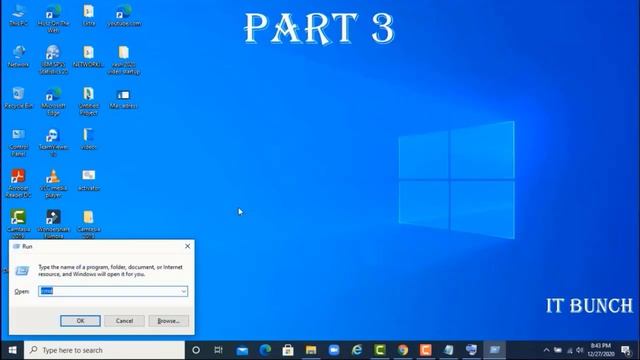This screenshot has width=640, height=360.
Task: Expand the Open combo box dropdown arrow
Action: tap(183, 291)
